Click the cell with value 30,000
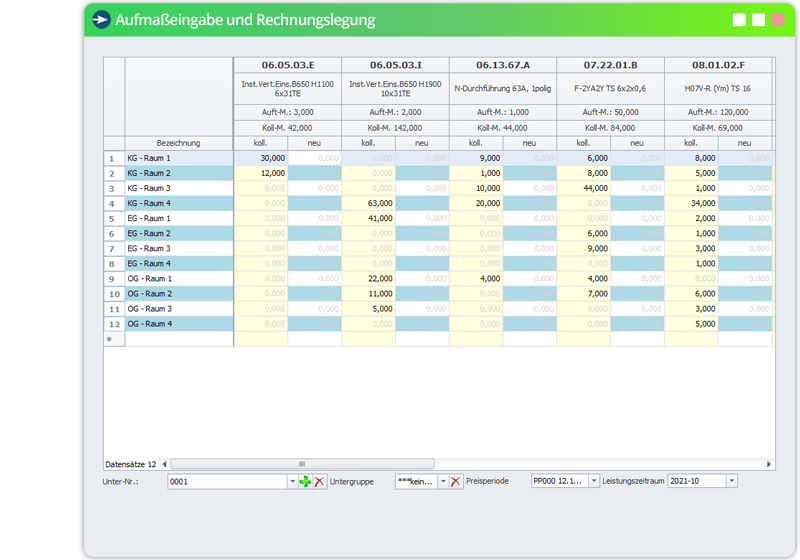This screenshot has width=800, height=560. (x=261, y=158)
